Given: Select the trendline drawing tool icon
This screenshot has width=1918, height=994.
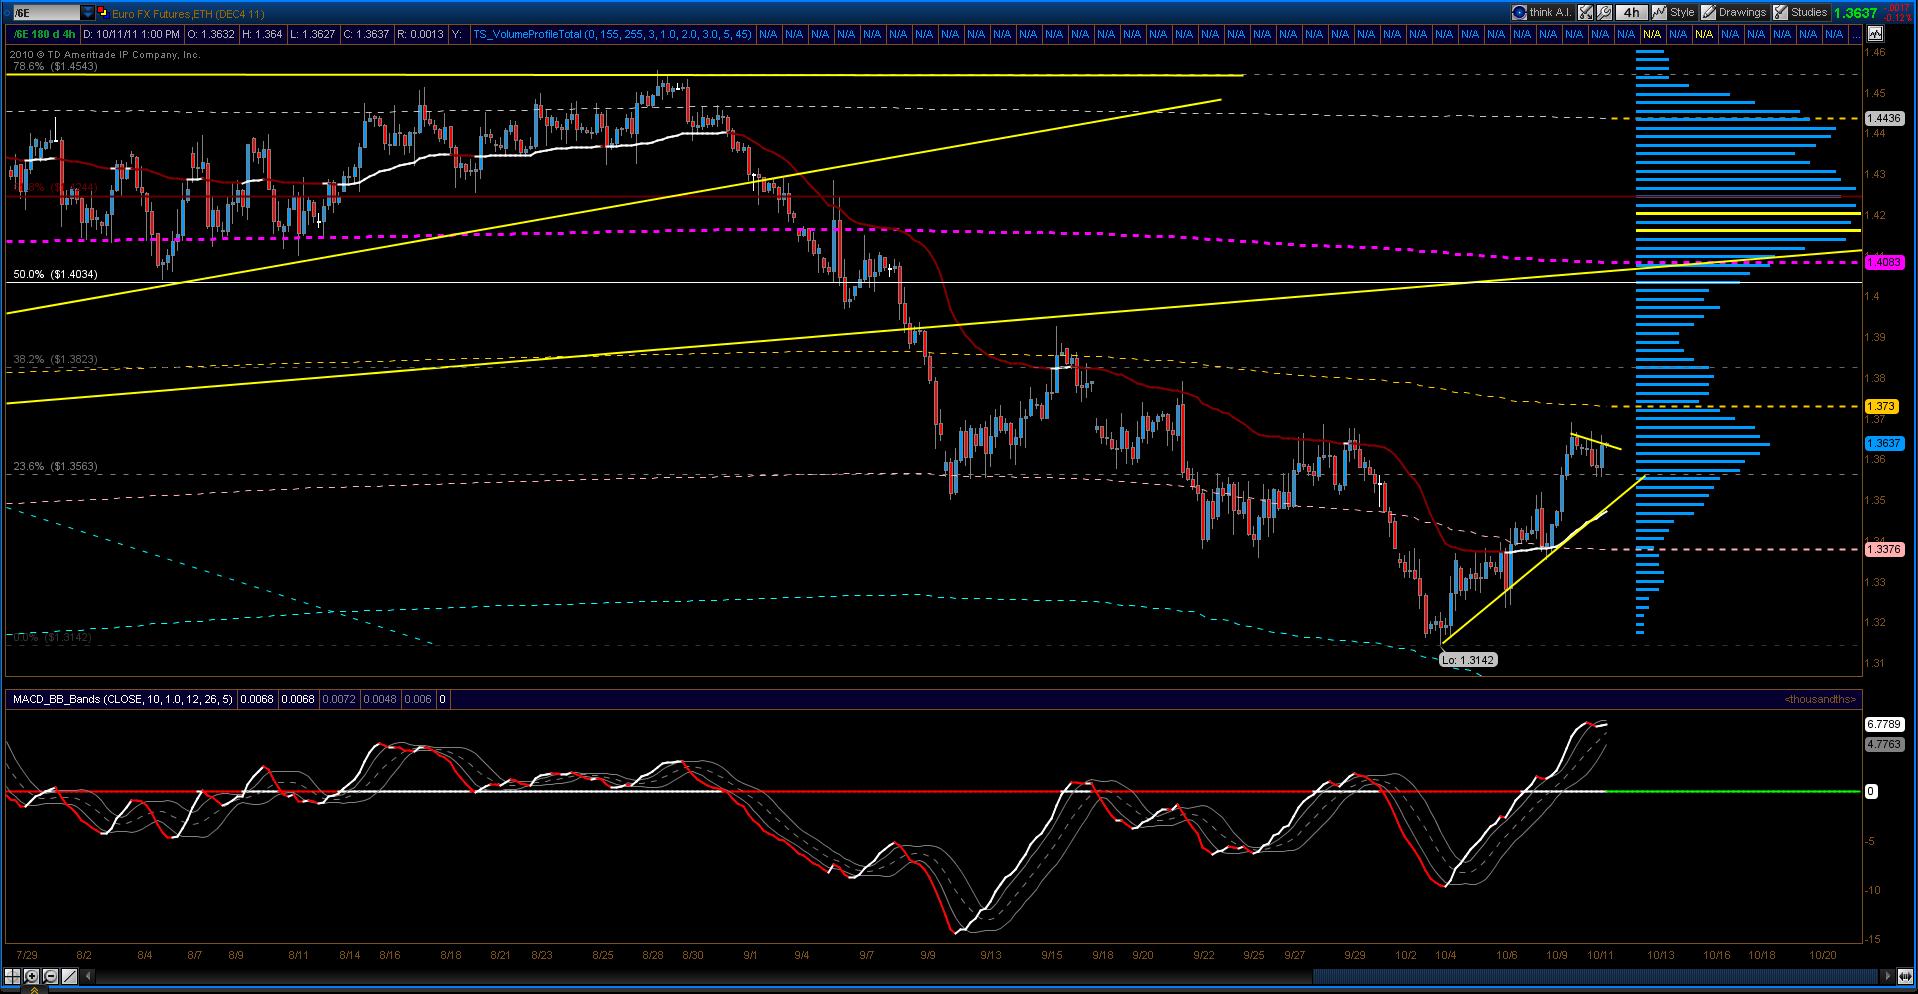Looking at the screenshot, I should (69, 976).
